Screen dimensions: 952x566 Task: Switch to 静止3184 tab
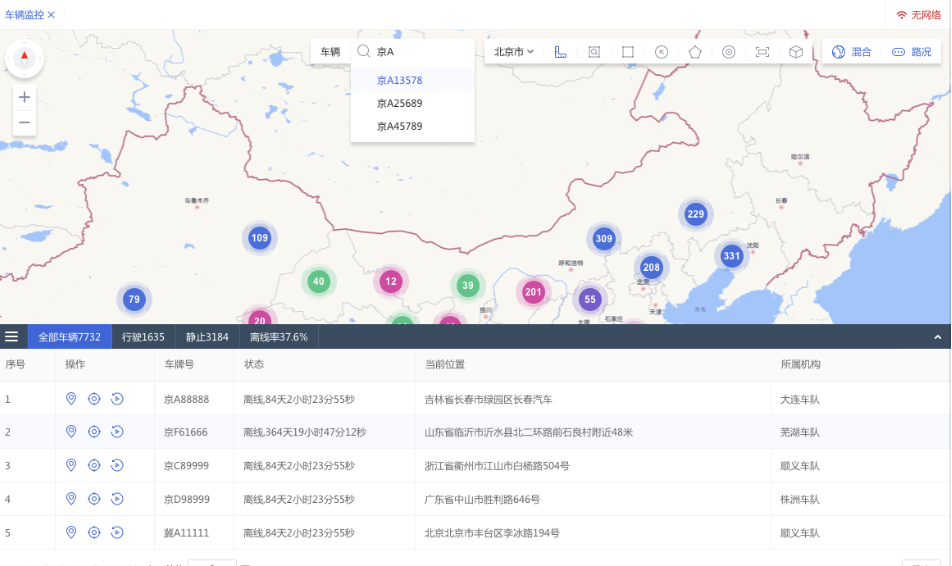click(x=207, y=337)
